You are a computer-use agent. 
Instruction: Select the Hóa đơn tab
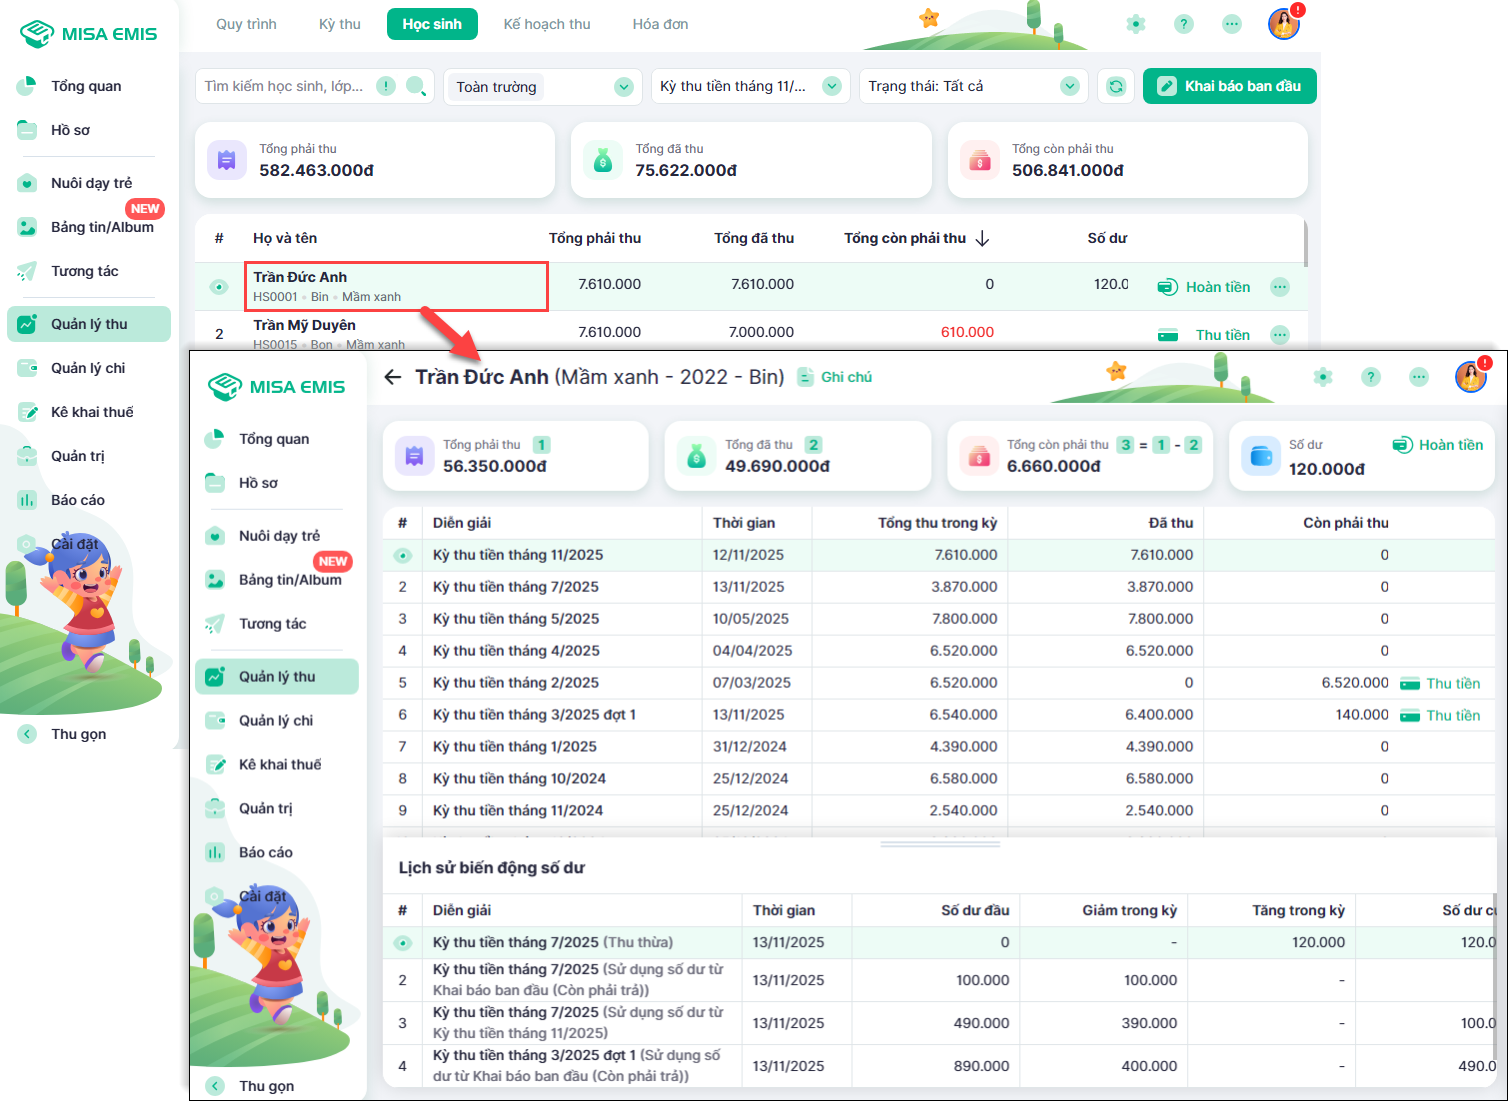[x=660, y=24]
